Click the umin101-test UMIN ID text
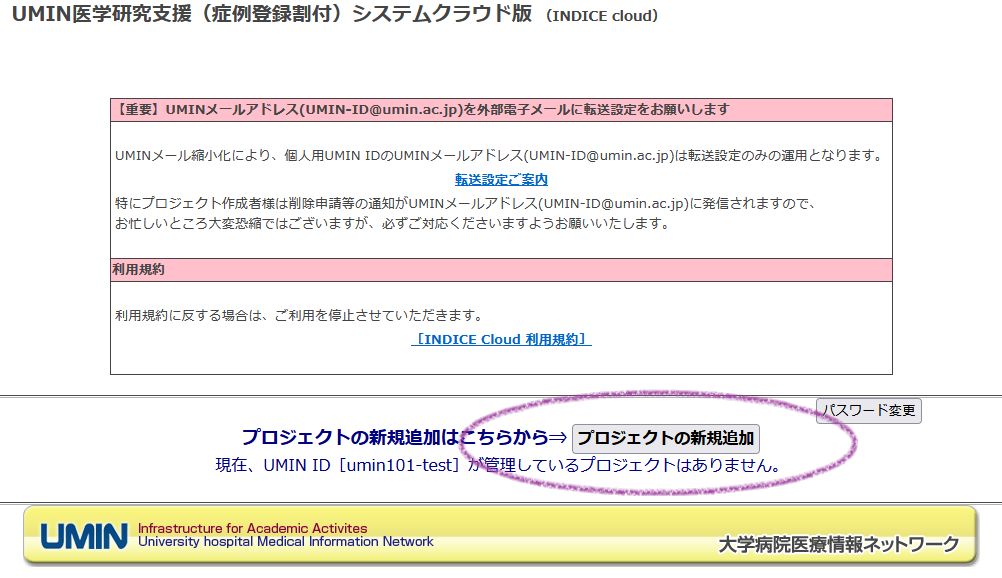1002x578 pixels. tap(400, 466)
